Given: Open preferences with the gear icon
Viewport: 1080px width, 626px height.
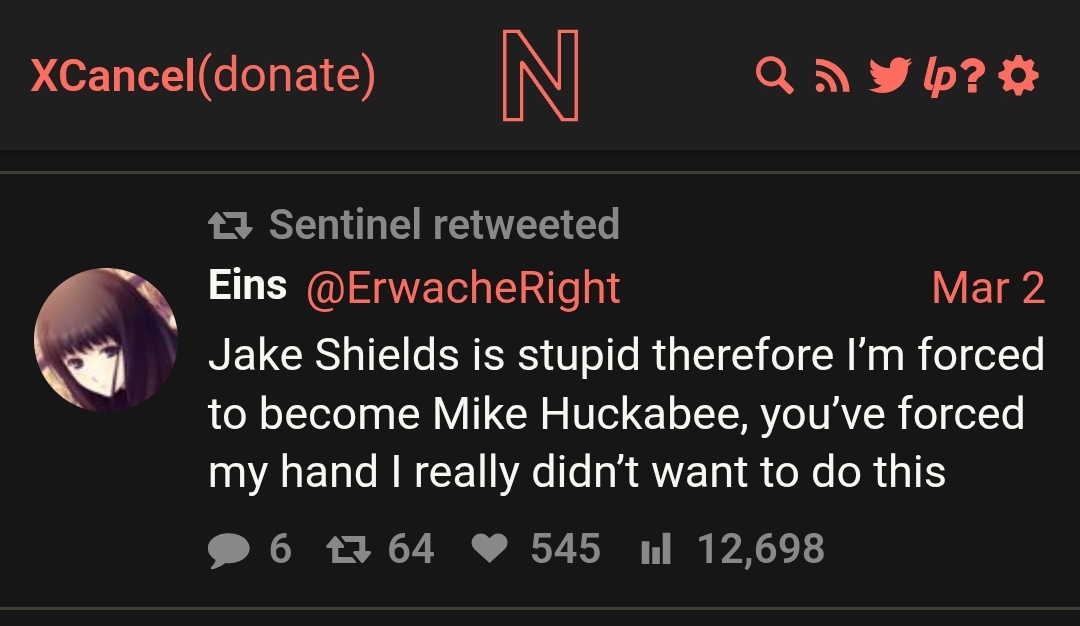Looking at the screenshot, I should click(x=1019, y=76).
